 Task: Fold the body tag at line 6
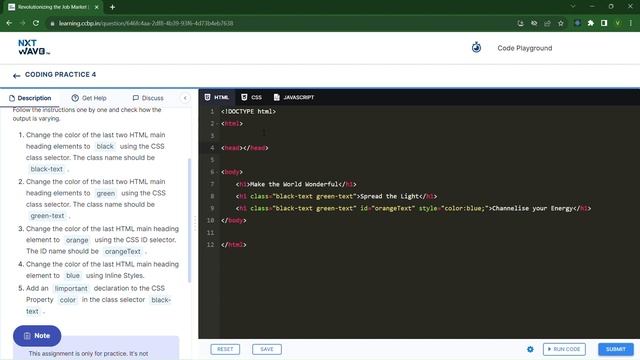[218, 172]
